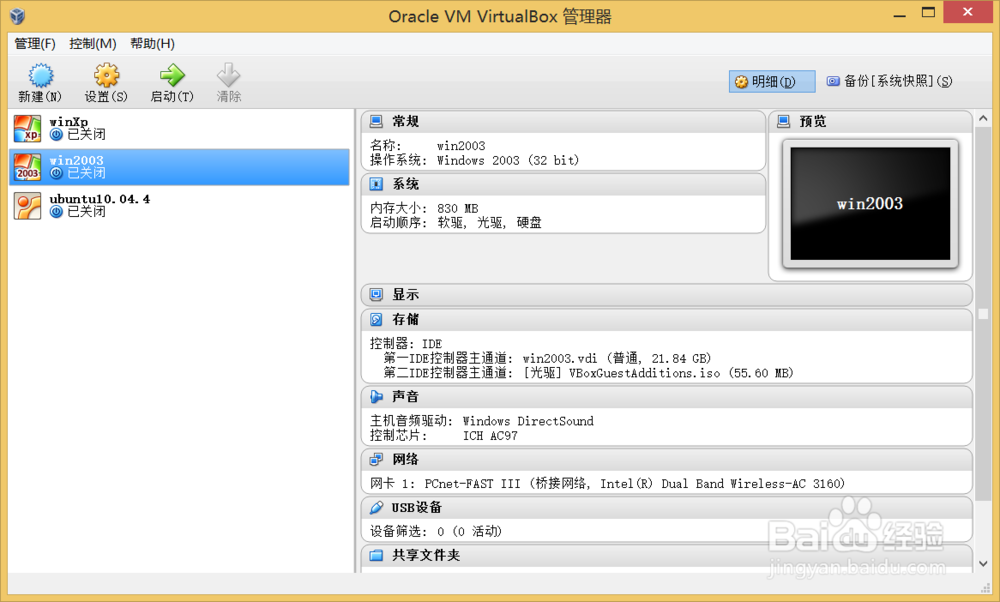Click the 共享文件夹 shared folder icon
This screenshot has width=1000, height=602.
pos(376,555)
